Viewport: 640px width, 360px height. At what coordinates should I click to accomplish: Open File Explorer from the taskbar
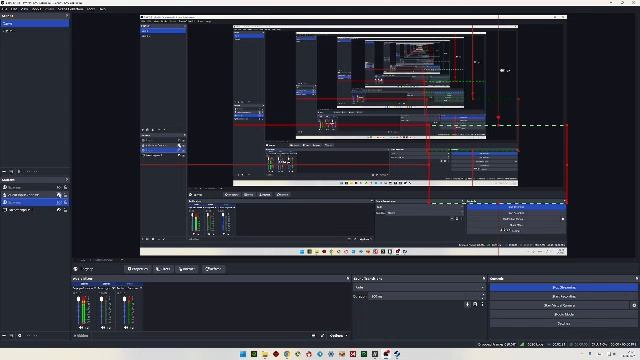pyautogui.click(x=265, y=354)
